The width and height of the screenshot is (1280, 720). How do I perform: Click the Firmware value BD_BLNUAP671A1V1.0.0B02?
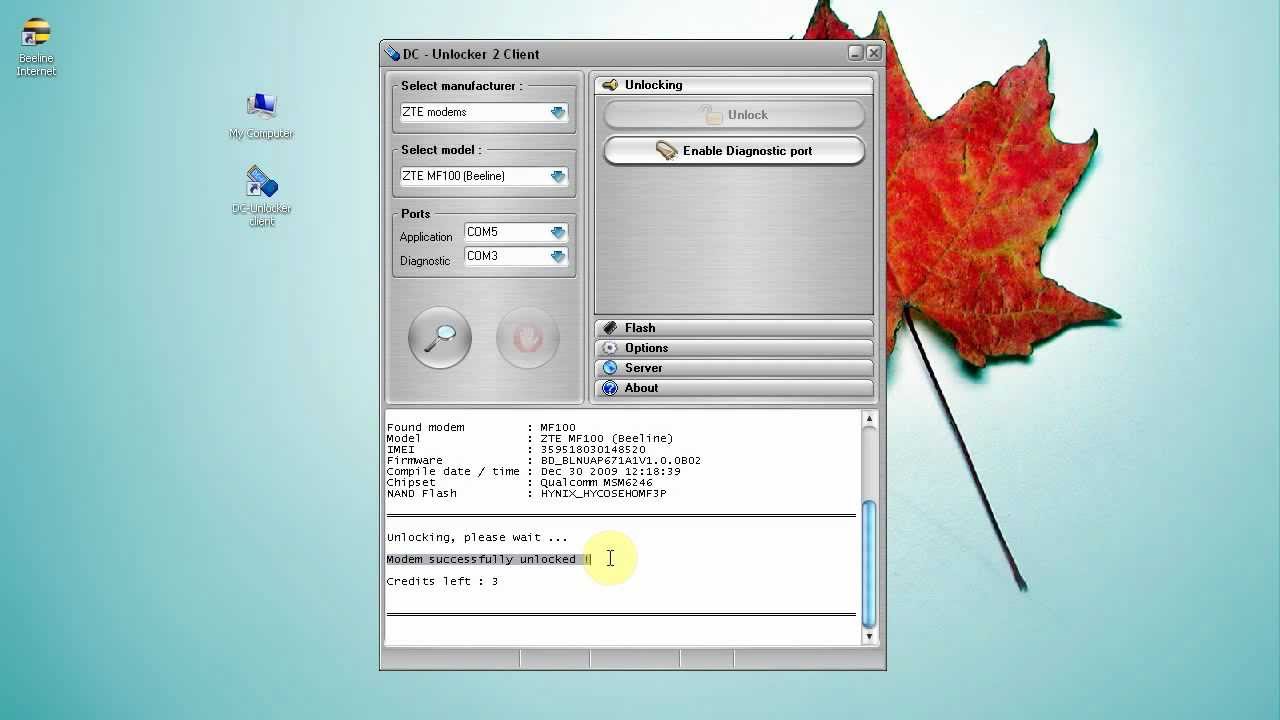[x=620, y=460]
